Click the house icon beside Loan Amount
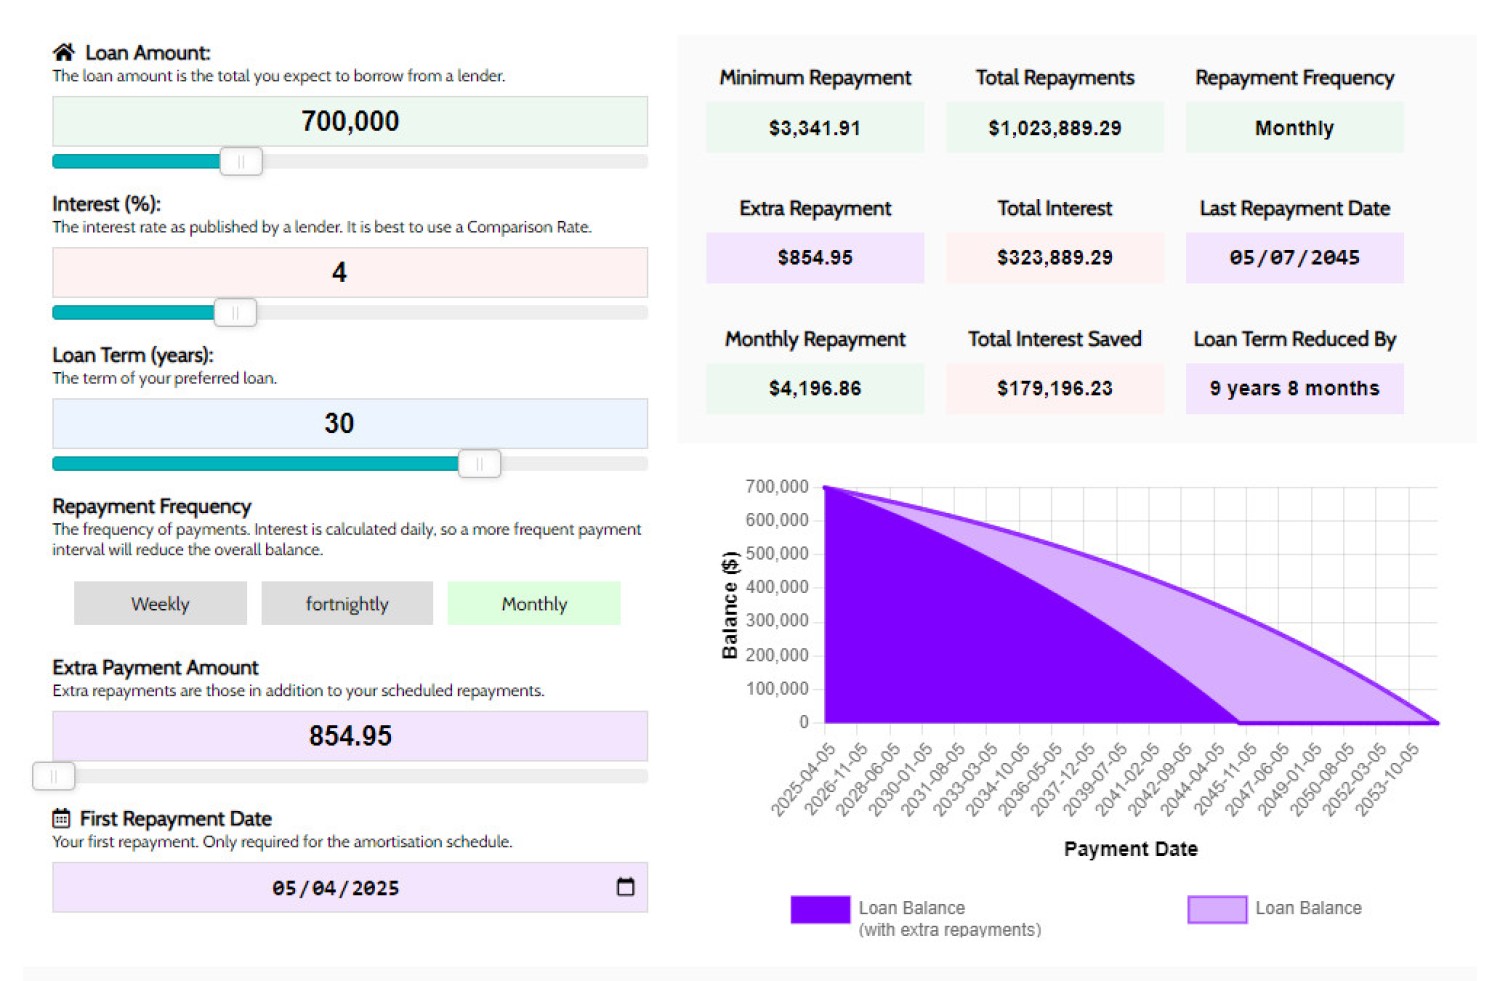The image size is (1500, 981). [64, 52]
